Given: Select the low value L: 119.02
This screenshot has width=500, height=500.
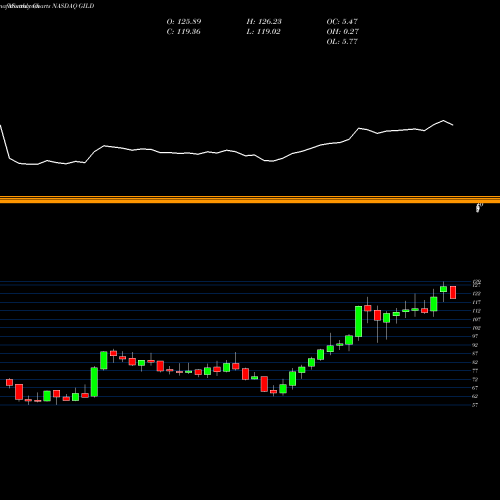Looking at the screenshot, I should coord(263,32).
